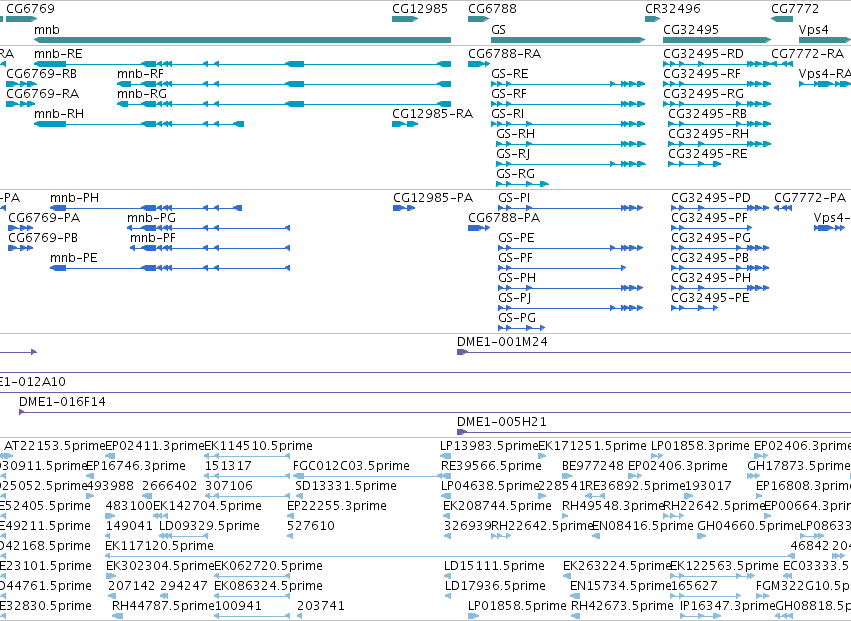Image resolution: width=851 pixels, height=621 pixels.
Task: Open transcript CG32495-RE
Action: tap(694, 164)
